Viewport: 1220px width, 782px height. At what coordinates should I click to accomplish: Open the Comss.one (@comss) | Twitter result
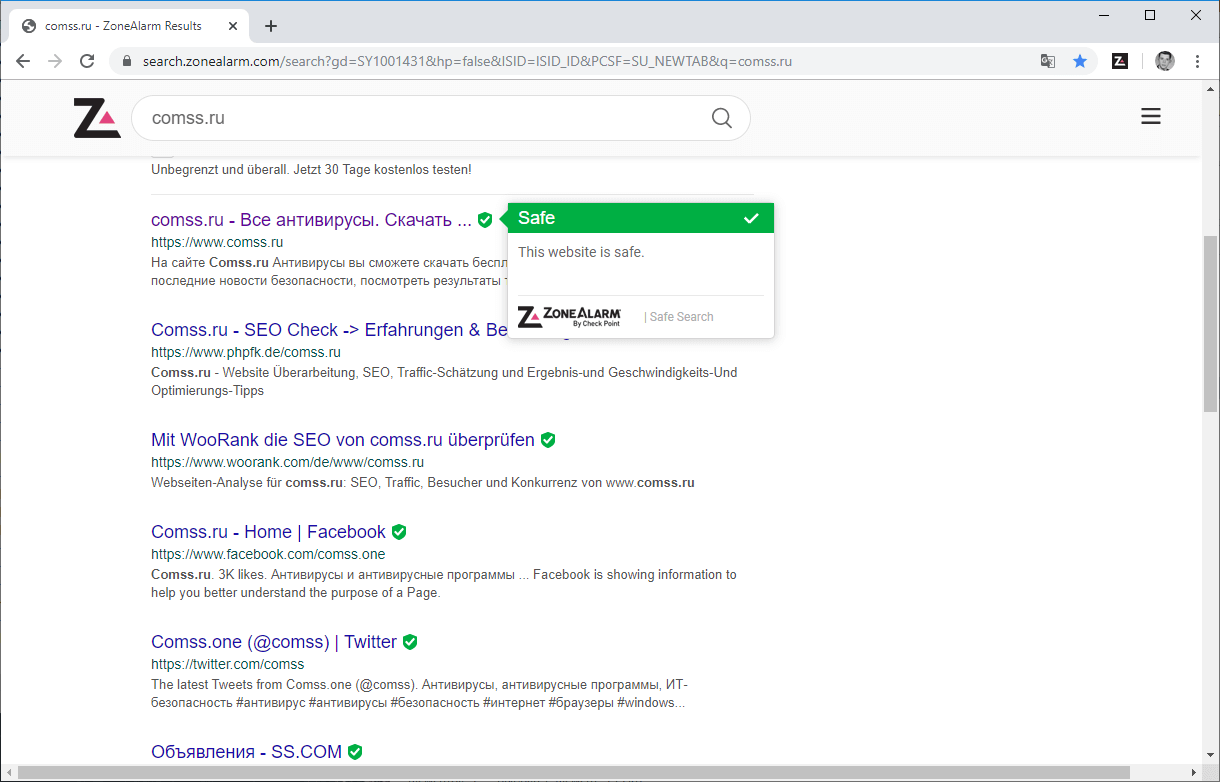tap(274, 642)
